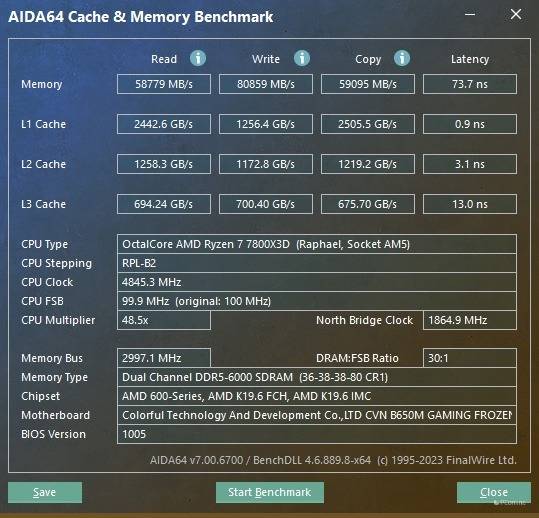Click the DRAM:FSB Ratio field

click(470, 358)
